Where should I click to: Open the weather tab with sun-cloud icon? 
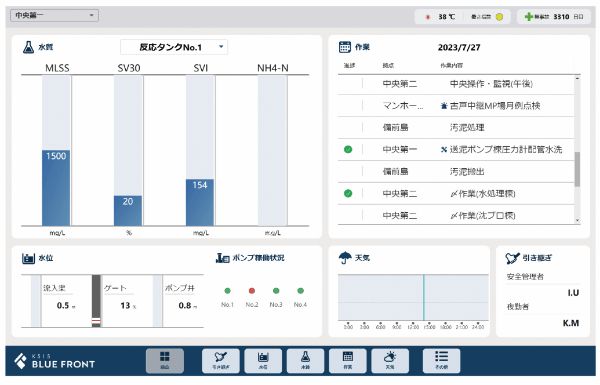[390, 361]
